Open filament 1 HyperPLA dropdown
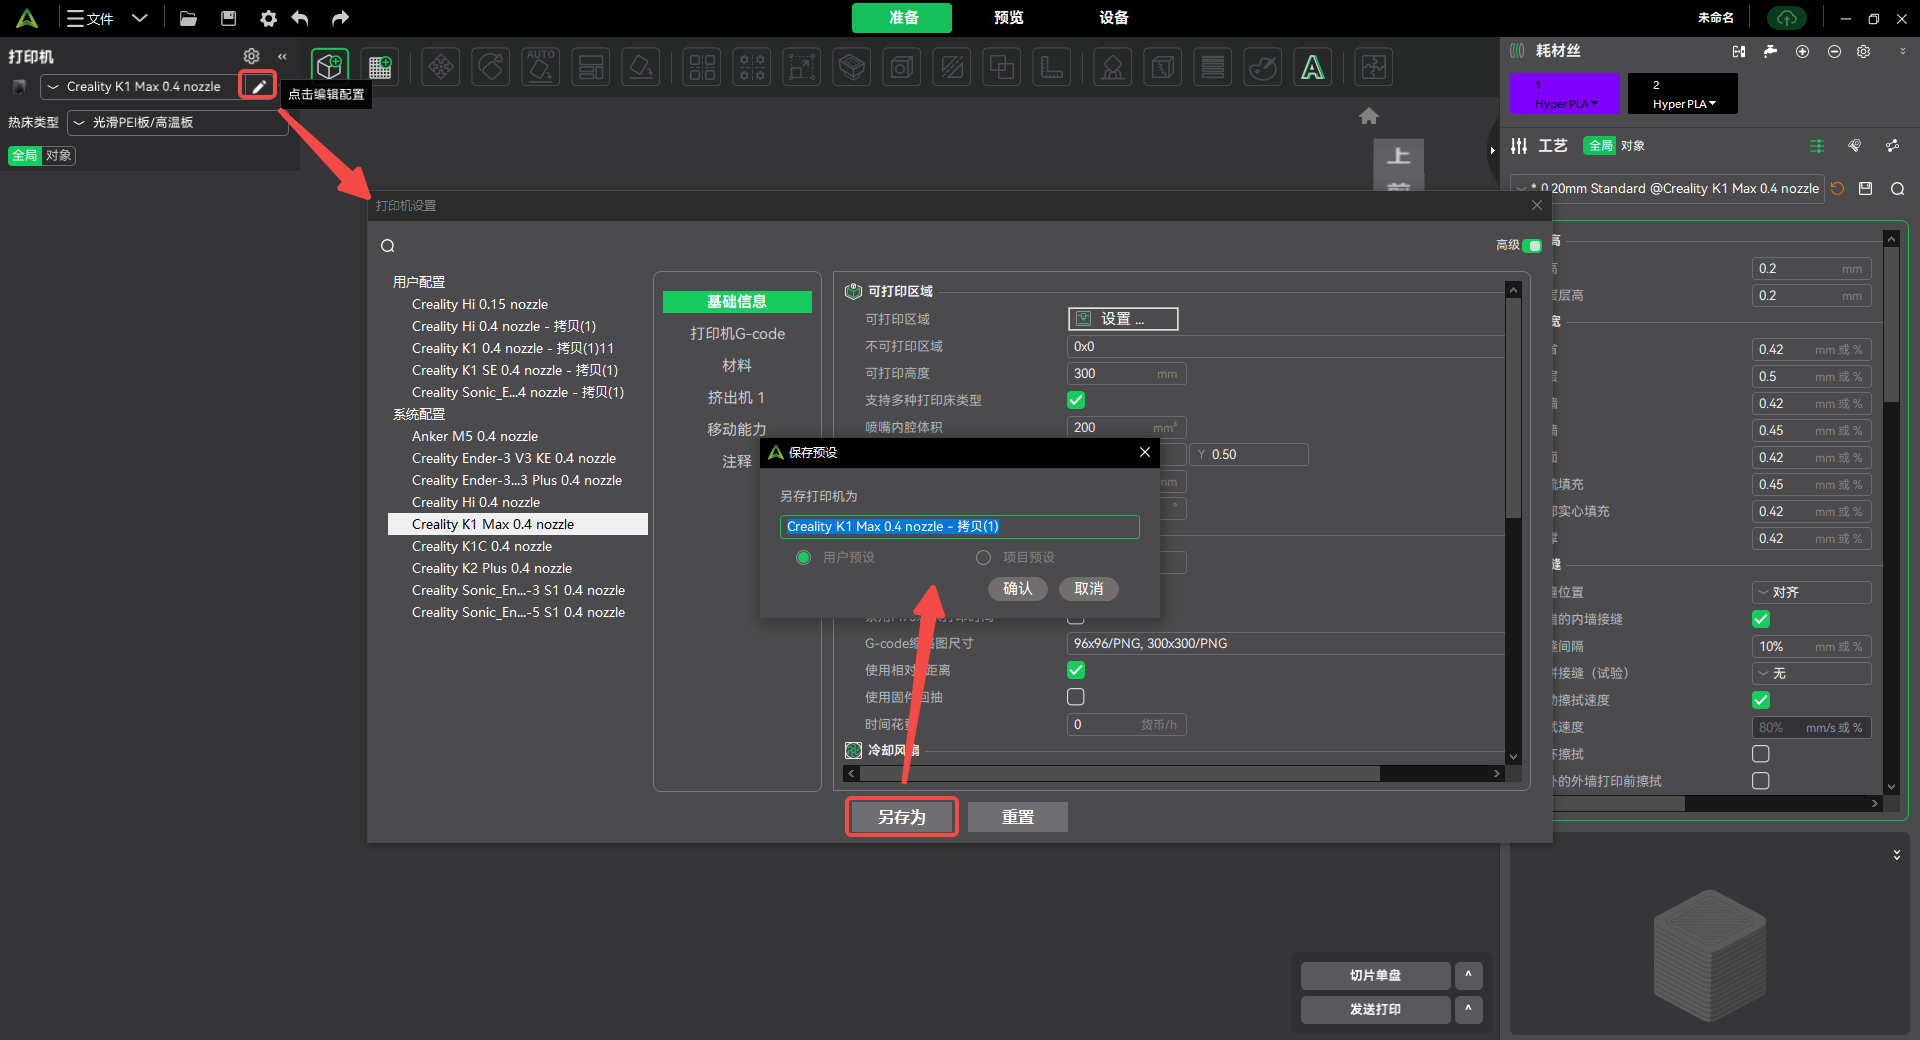This screenshot has height=1040, width=1920. (1564, 93)
